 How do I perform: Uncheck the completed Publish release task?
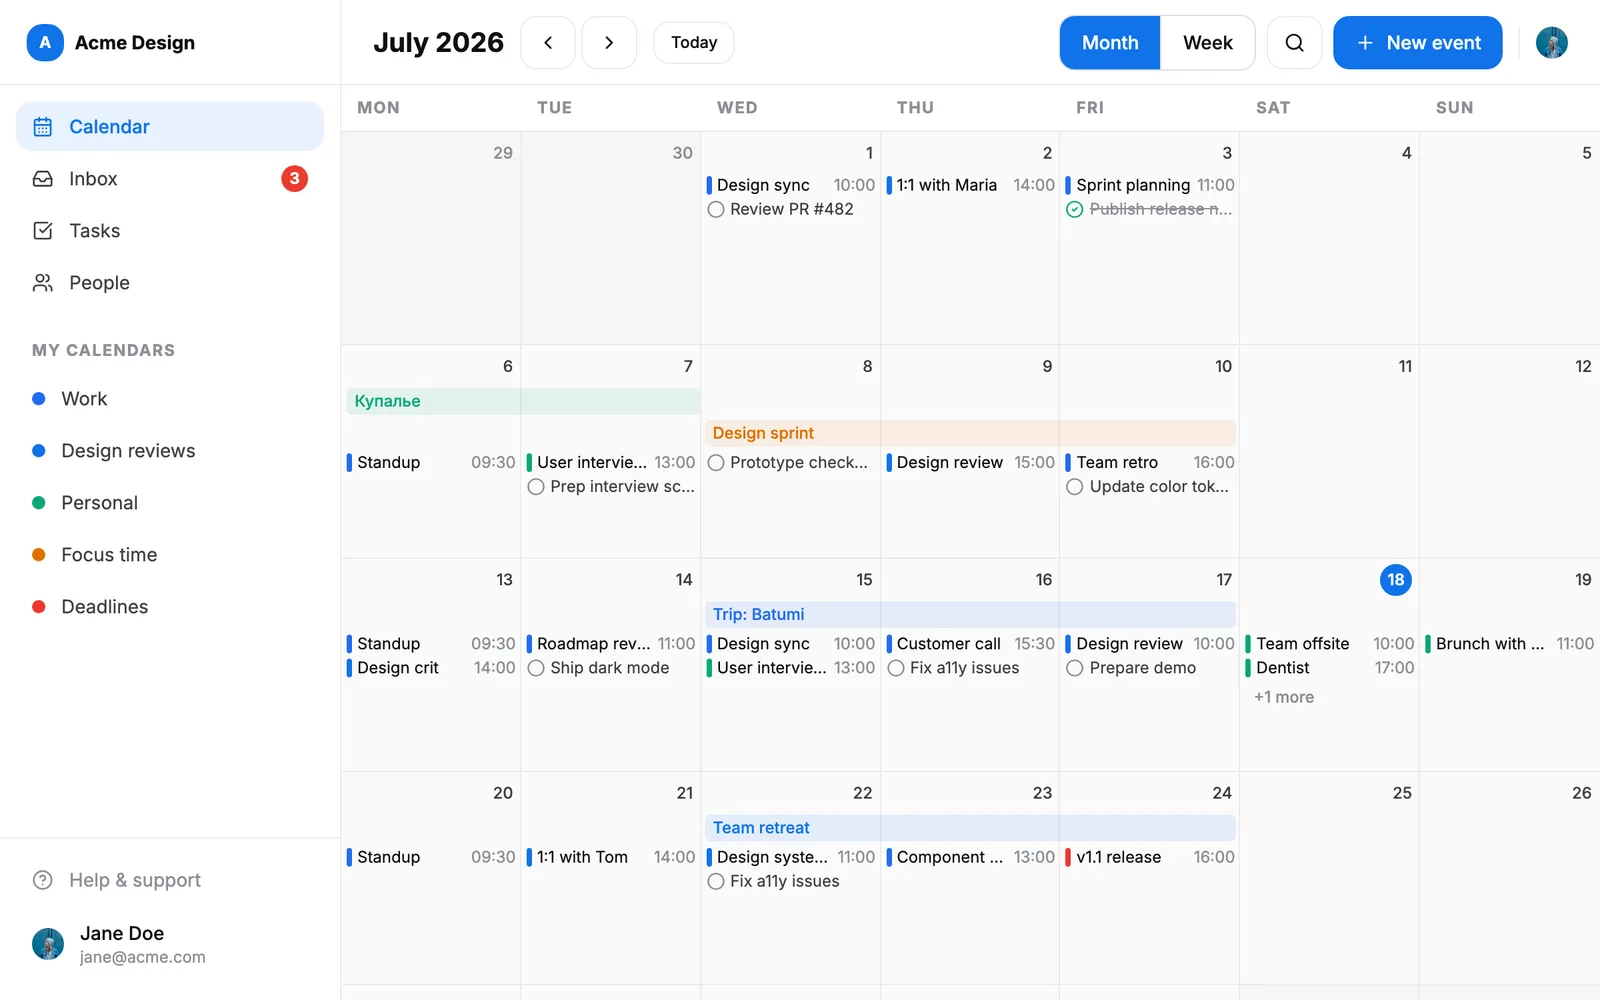tap(1075, 209)
